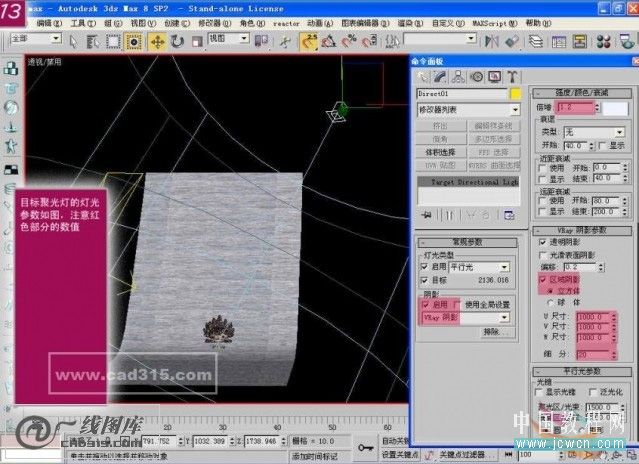The height and width of the screenshot is (464, 639).
Task: Toggle the 启用 checkbox under 灯光类型
Action: tap(424, 267)
